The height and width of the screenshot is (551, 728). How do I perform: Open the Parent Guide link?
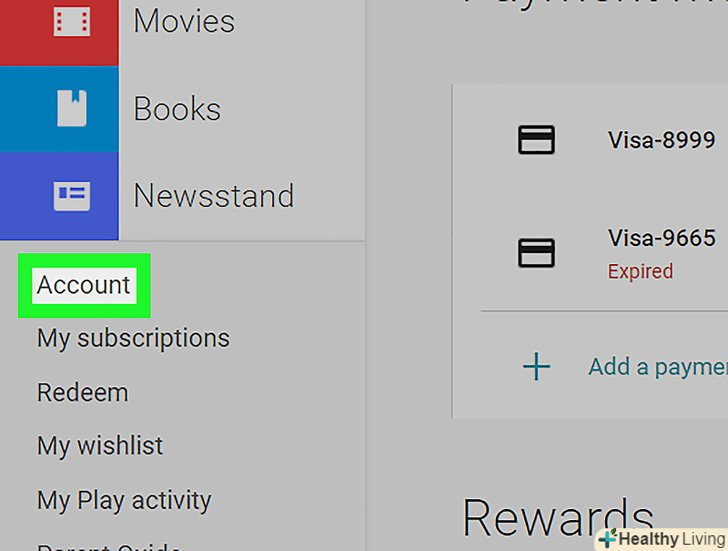click(x=109, y=546)
